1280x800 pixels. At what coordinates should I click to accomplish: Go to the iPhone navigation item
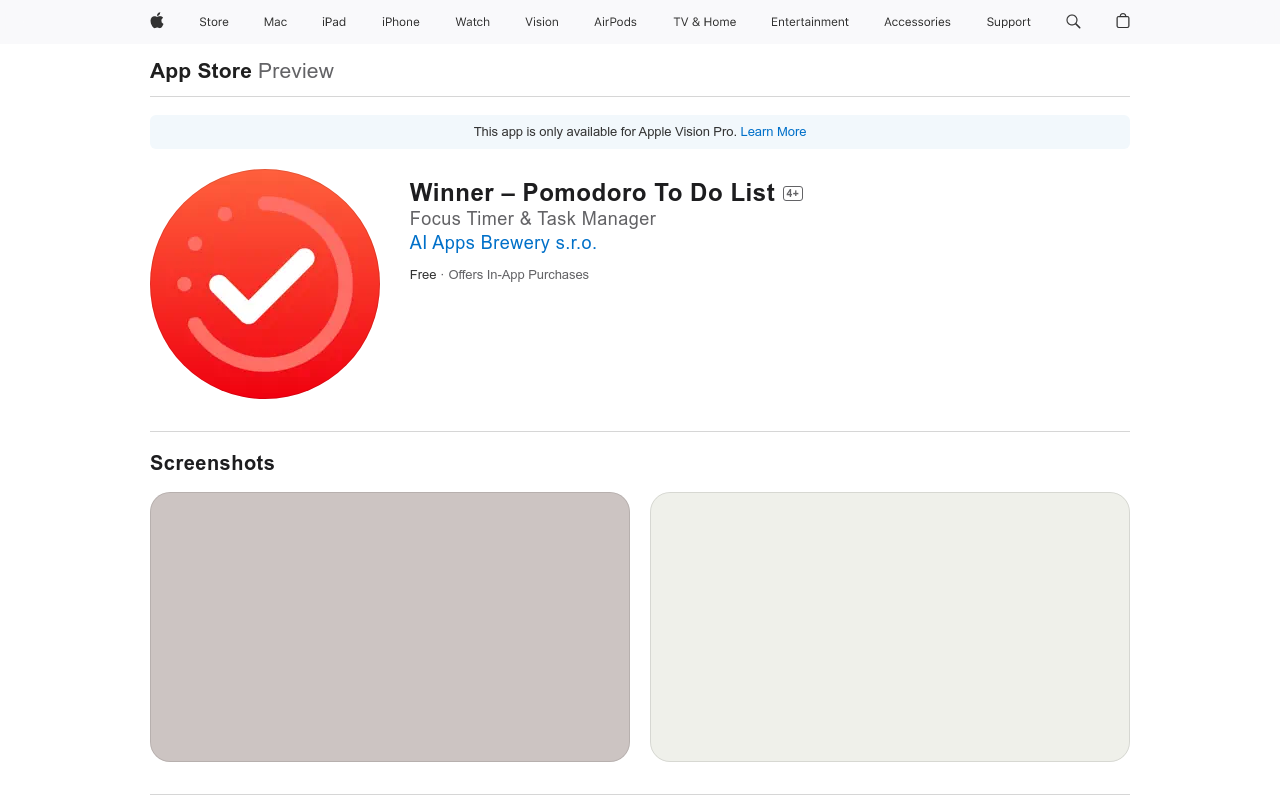pos(401,22)
